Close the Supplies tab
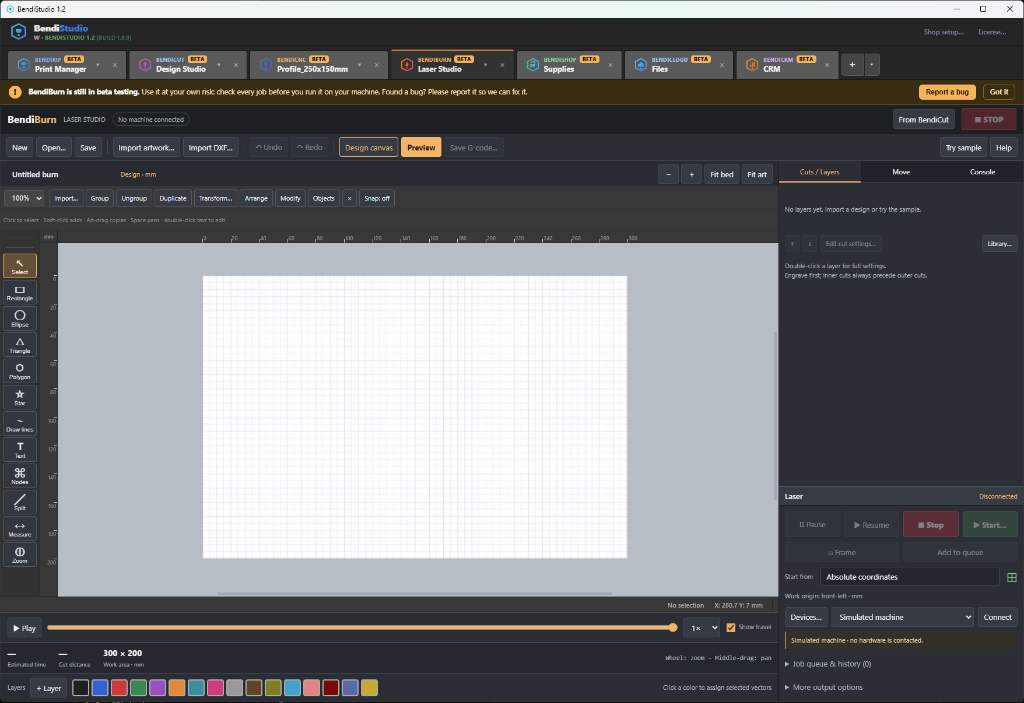 click(611, 65)
